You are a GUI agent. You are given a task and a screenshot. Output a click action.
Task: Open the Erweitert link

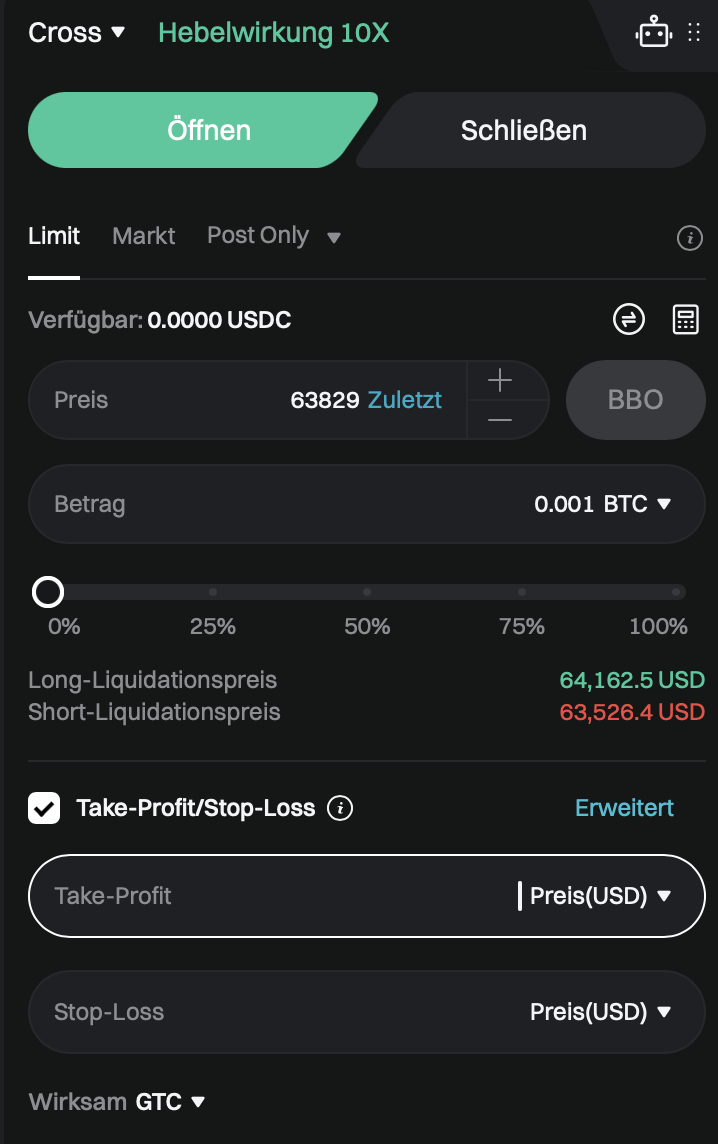pyautogui.click(x=624, y=808)
